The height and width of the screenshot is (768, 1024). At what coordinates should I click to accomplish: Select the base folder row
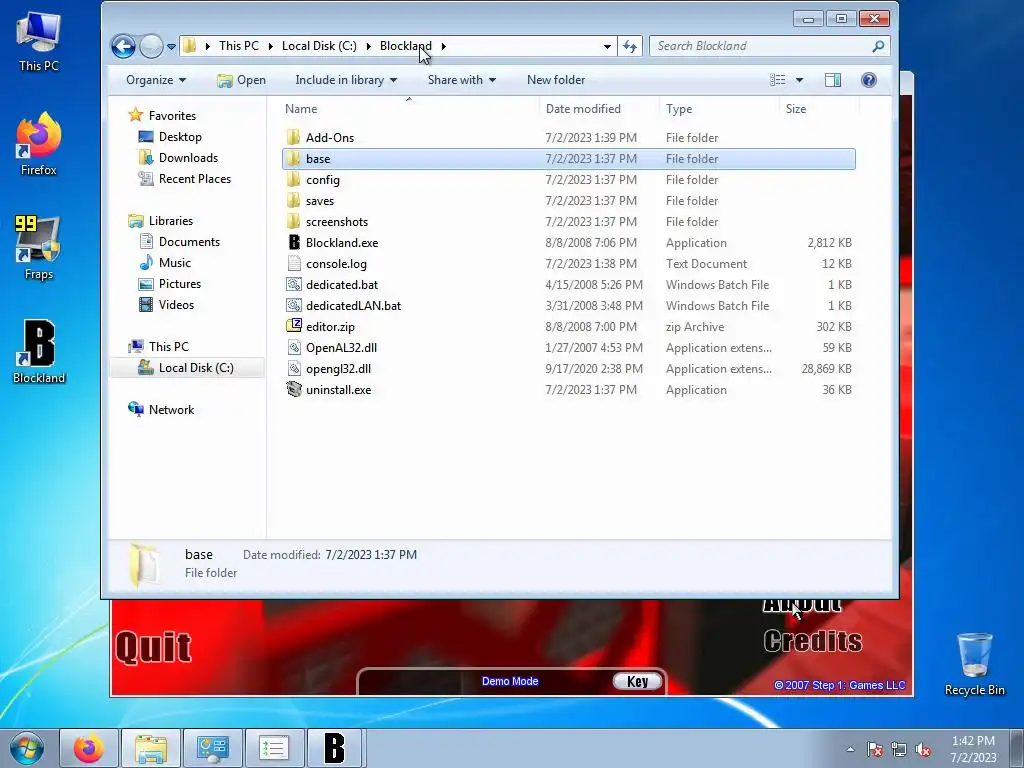pyautogui.click(x=569, y=159)
